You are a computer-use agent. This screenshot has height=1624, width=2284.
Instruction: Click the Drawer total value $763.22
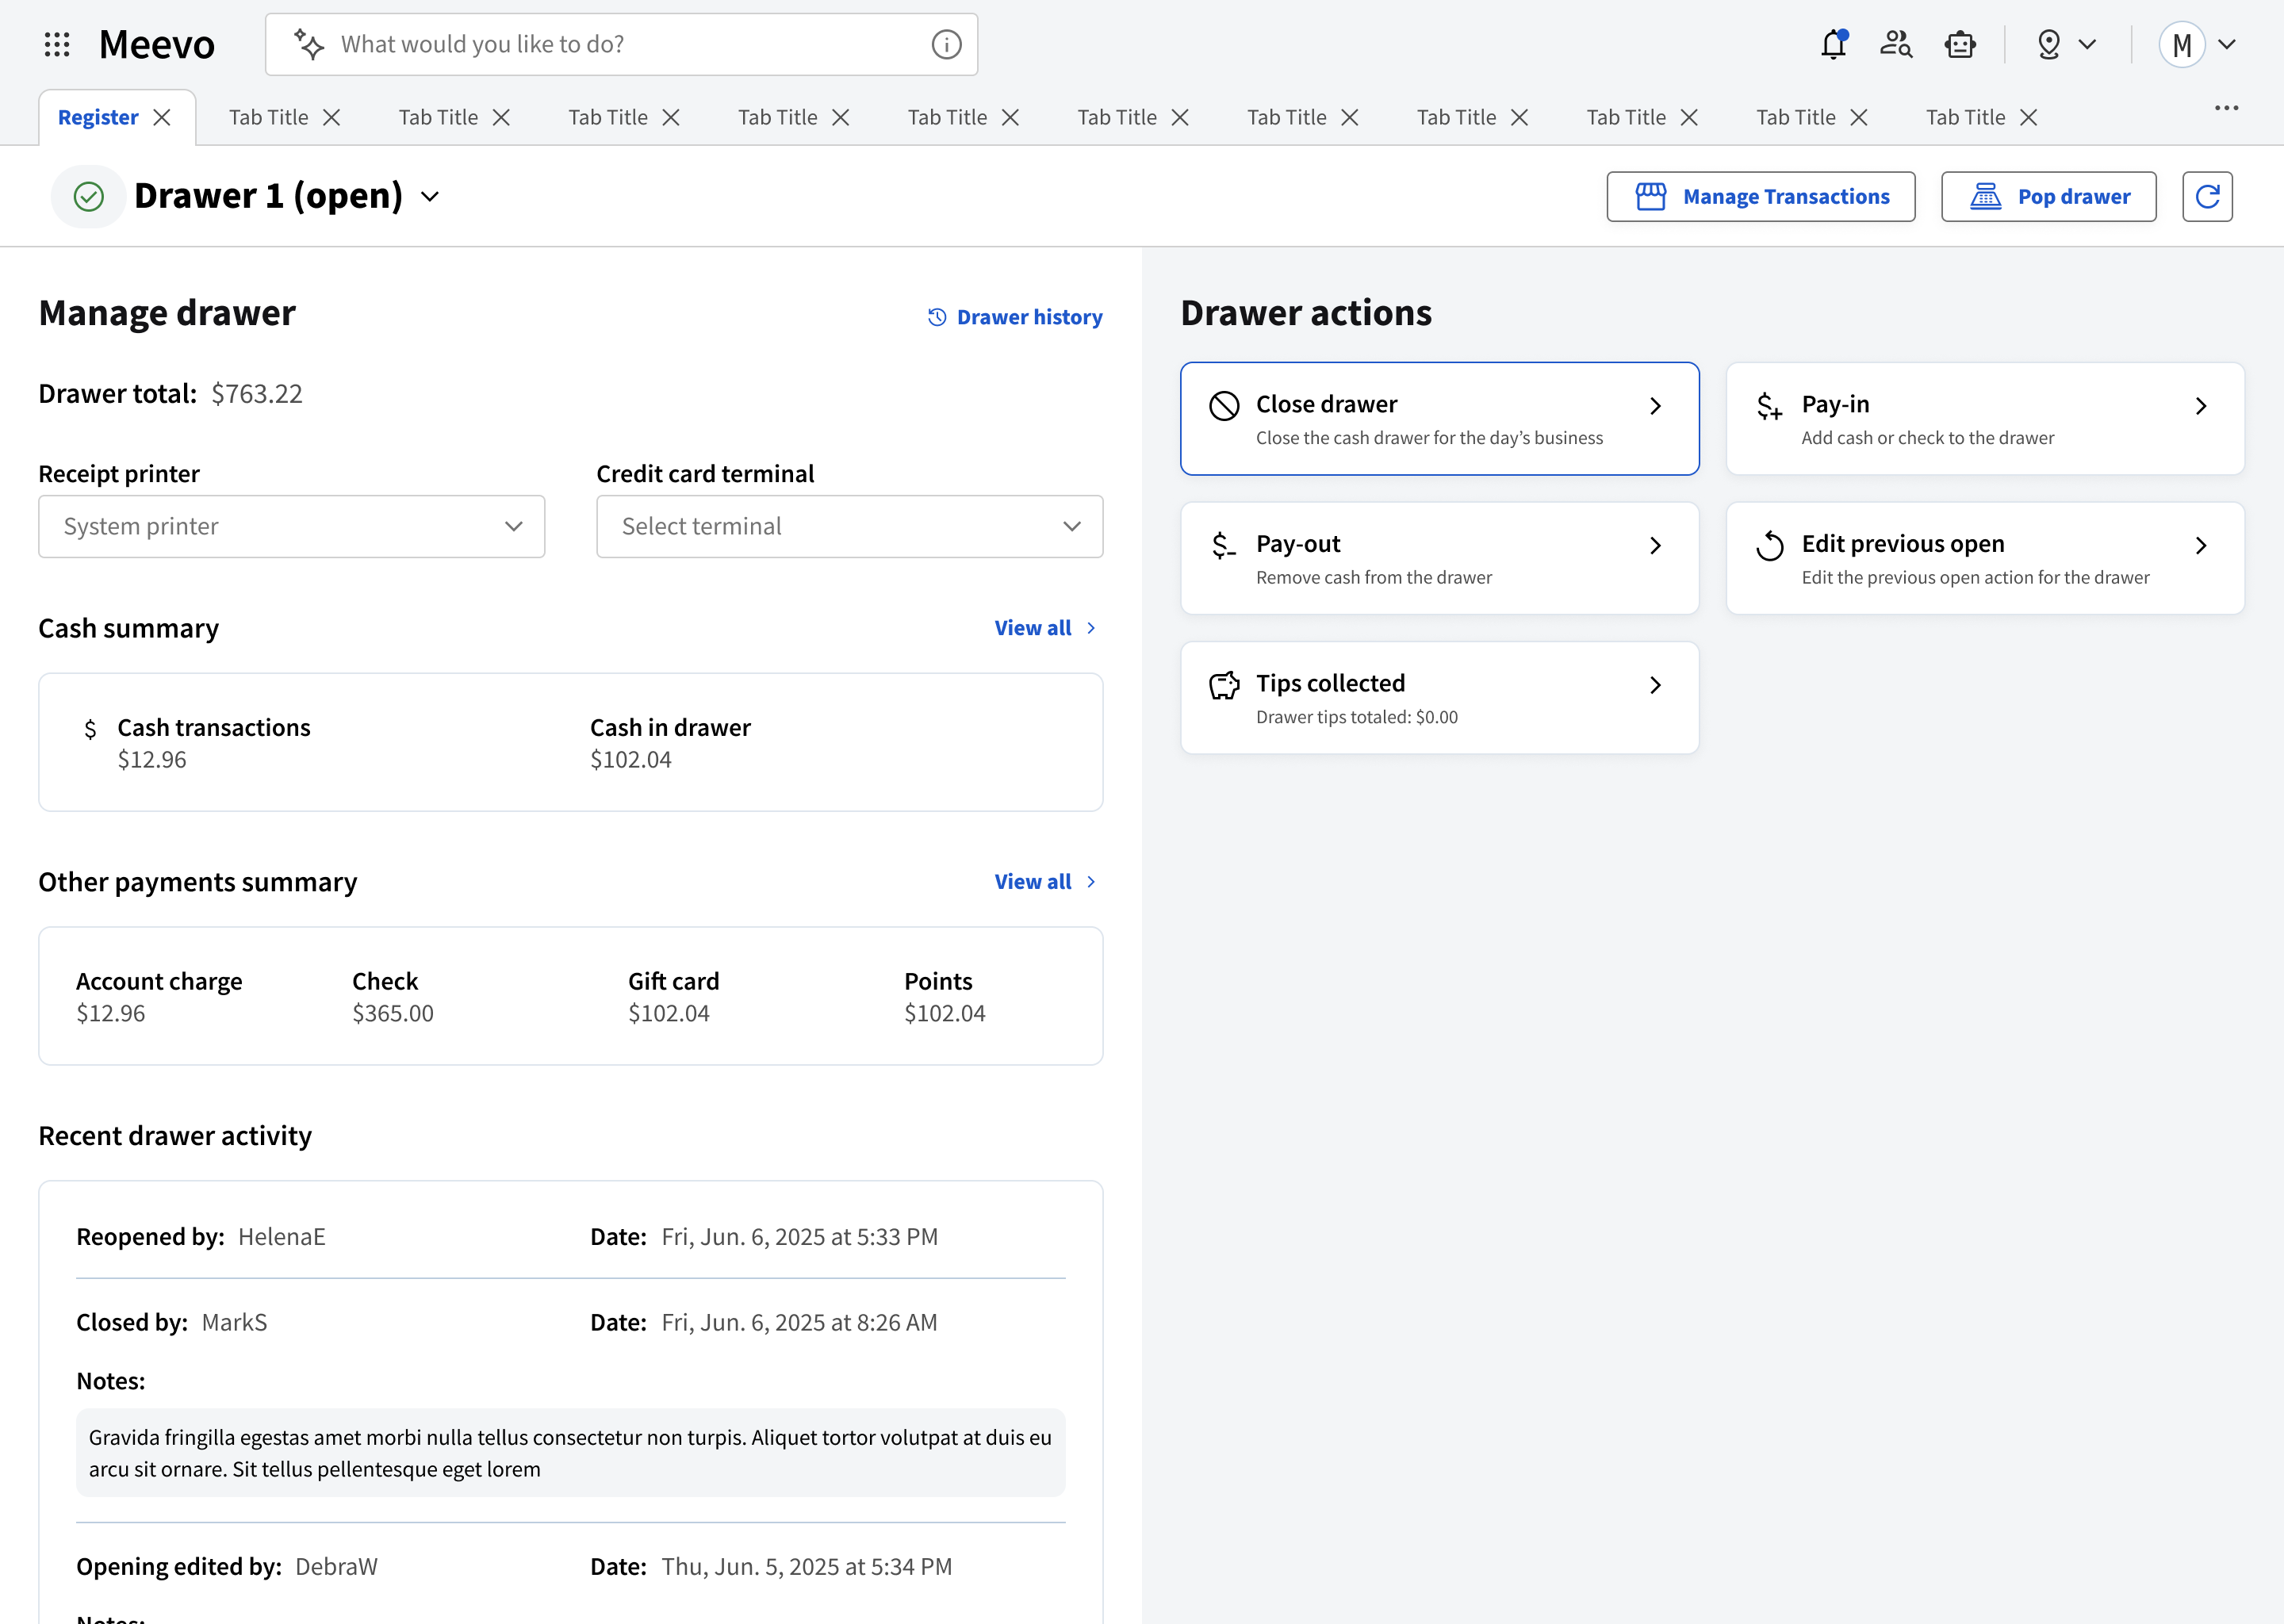257,394
